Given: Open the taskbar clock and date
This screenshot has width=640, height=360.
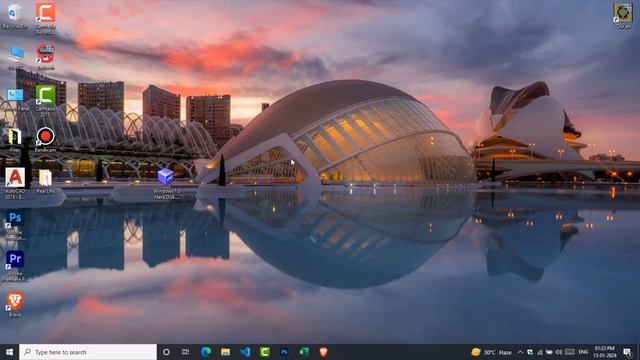Looking at the screenshot, I should coord(605,352).
